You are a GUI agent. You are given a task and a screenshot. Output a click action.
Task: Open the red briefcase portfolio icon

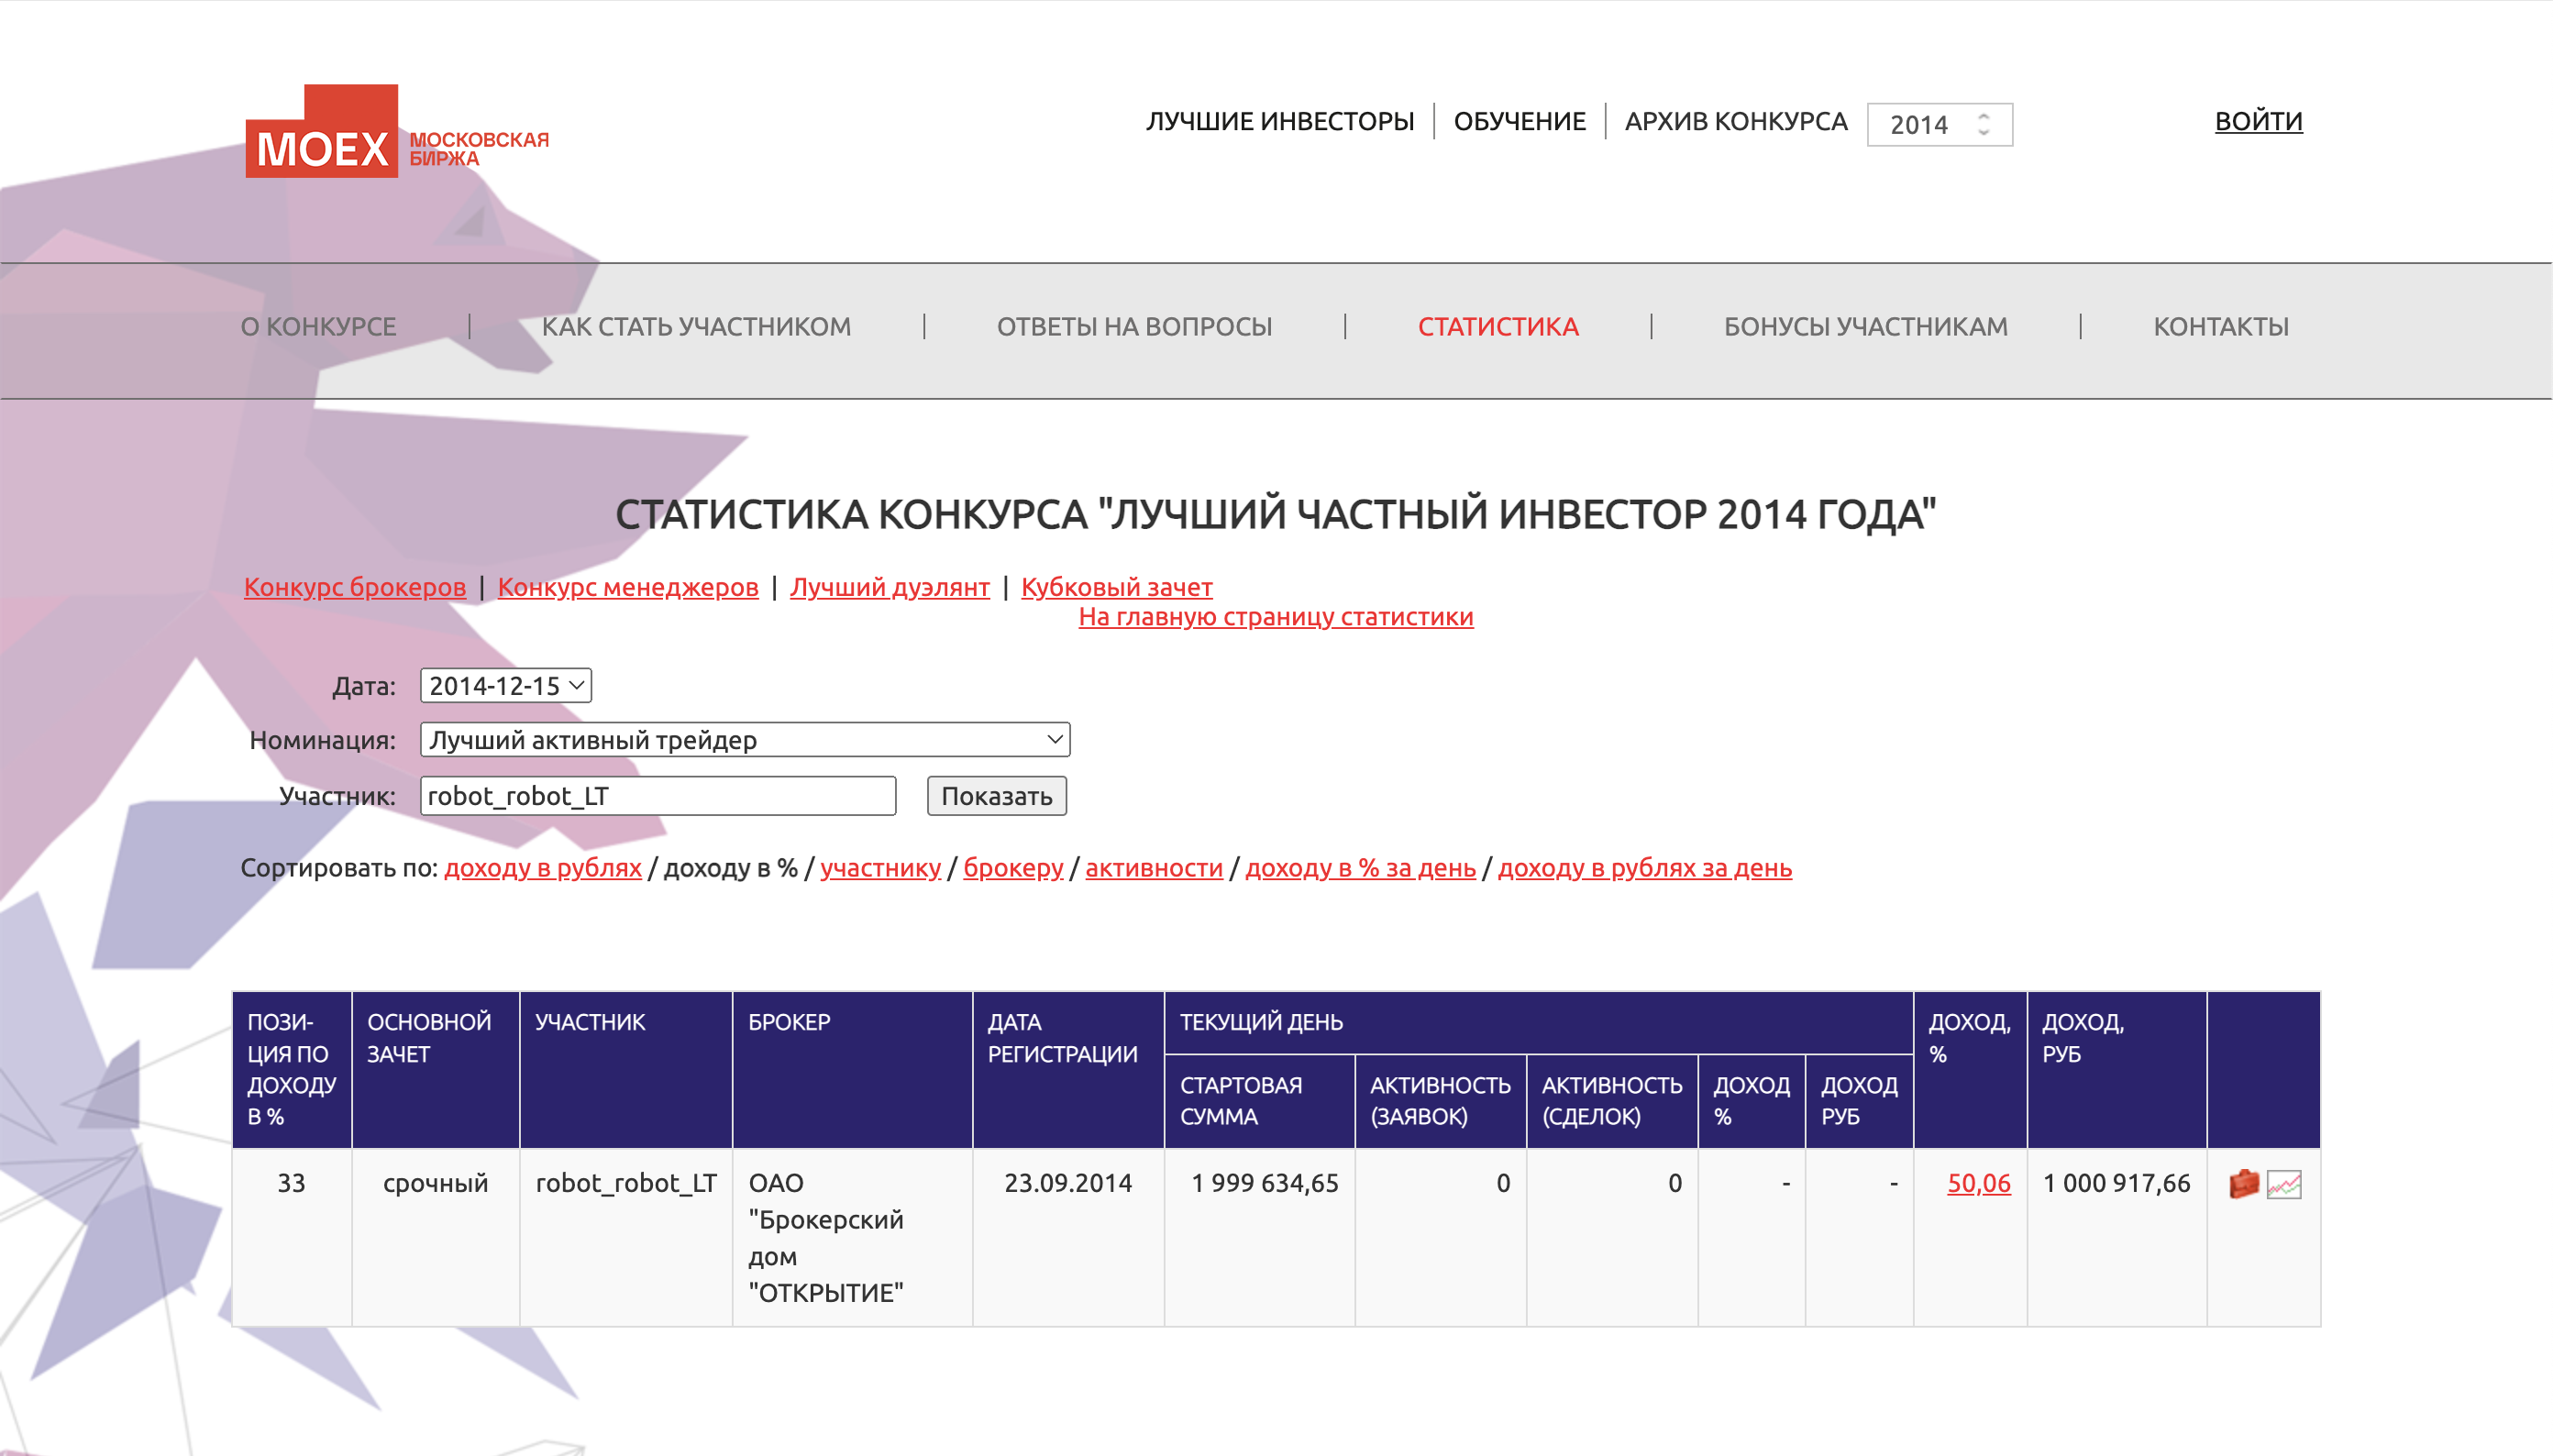click(x=2243, y=1184)
